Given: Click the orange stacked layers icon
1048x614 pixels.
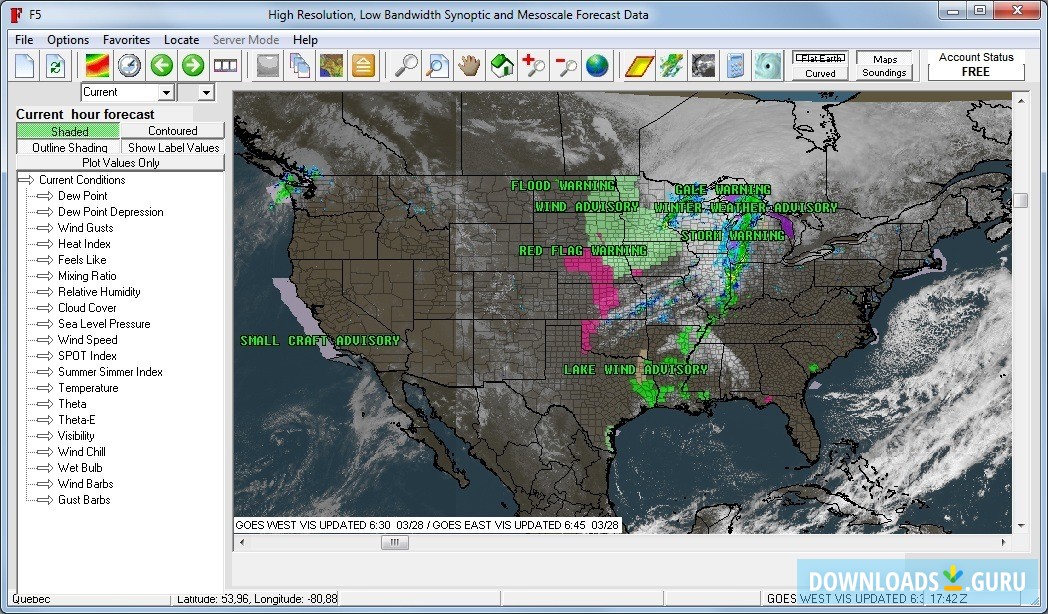Looking at the screenshot, I should [364, 65].
